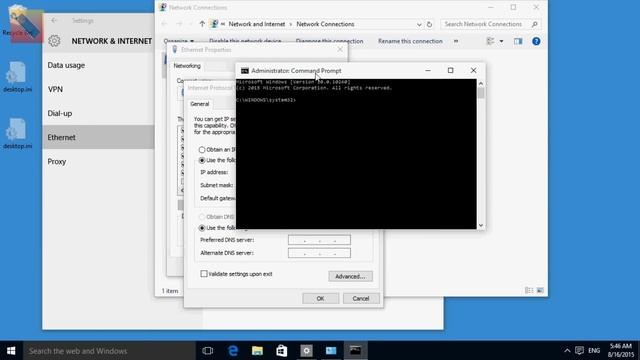This screenshot has width=640, height=360.
Task: Click the Advanced... button
Action: tap(350, 276)
